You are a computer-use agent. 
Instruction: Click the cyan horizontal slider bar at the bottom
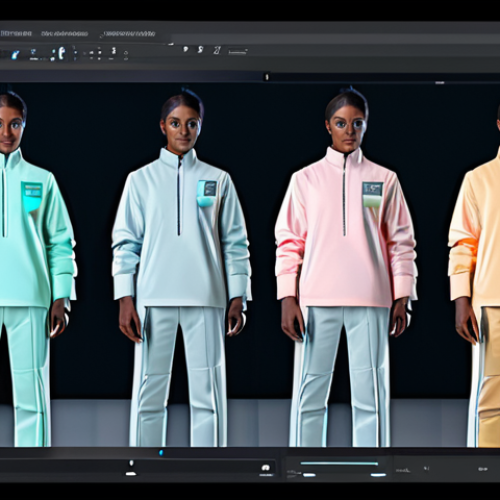tap(339, 463)
